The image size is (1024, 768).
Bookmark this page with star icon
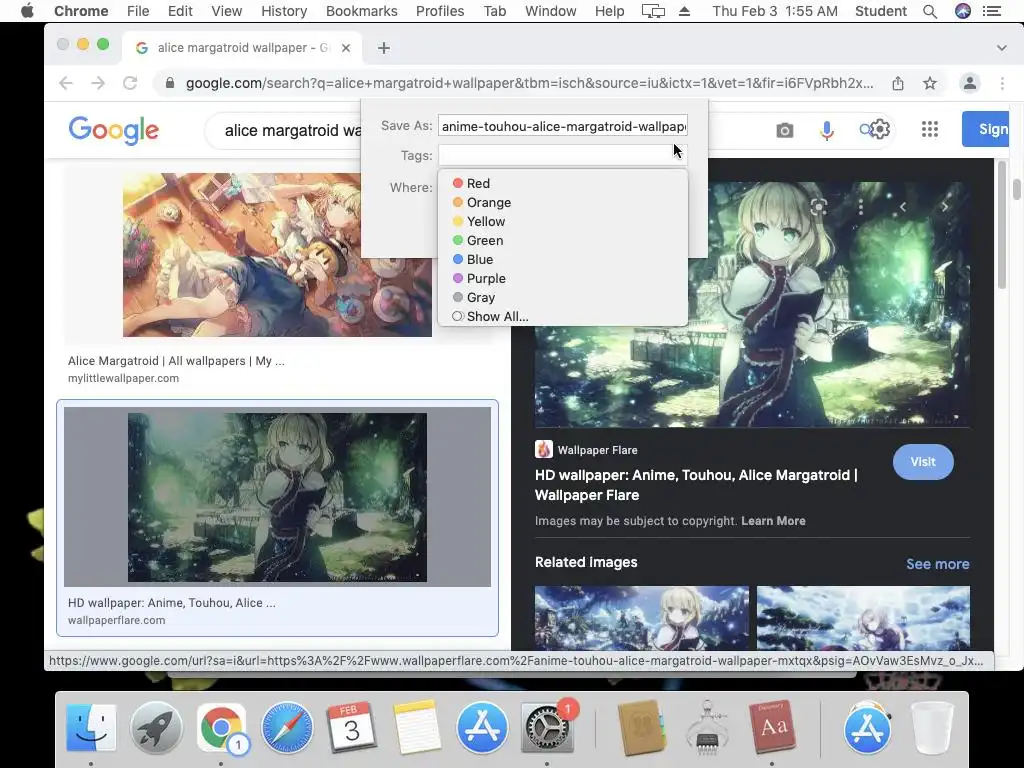click(x=930, y=83)
